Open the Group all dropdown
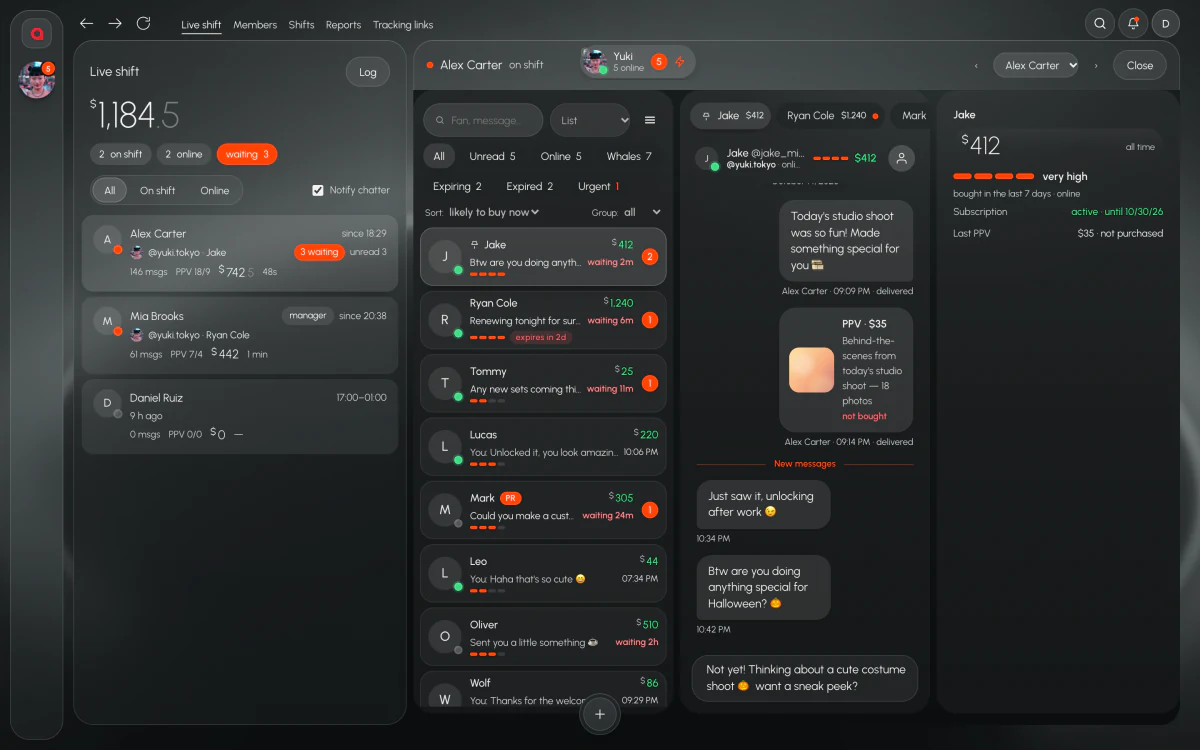 coord(642,212)
